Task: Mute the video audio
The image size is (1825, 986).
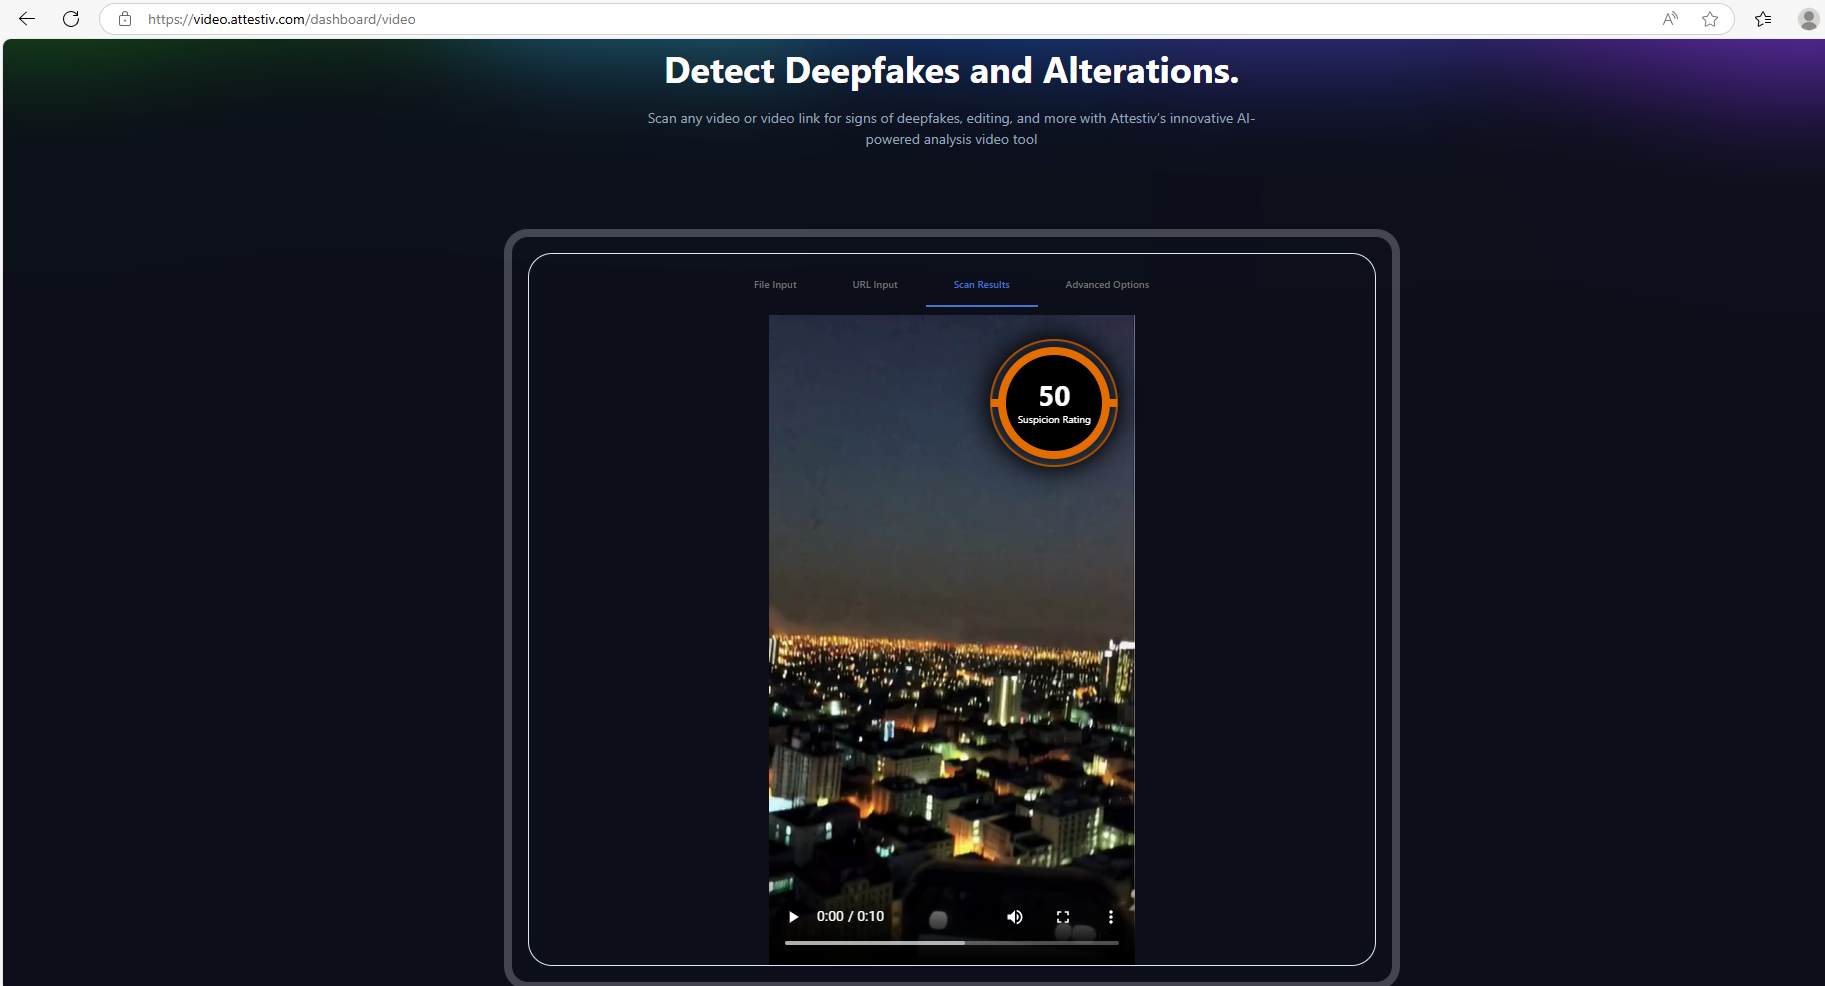Action: click(1015, 917)
